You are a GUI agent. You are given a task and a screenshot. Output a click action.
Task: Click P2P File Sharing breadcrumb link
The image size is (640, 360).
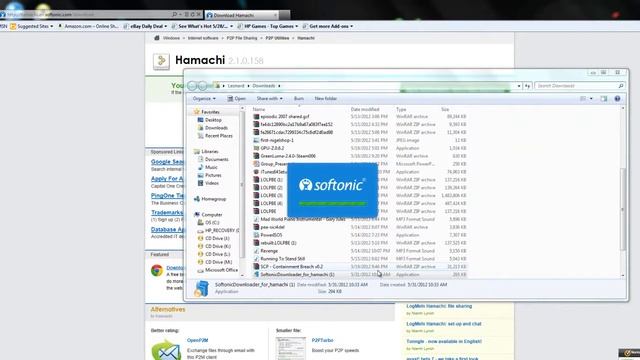point(242,38)
